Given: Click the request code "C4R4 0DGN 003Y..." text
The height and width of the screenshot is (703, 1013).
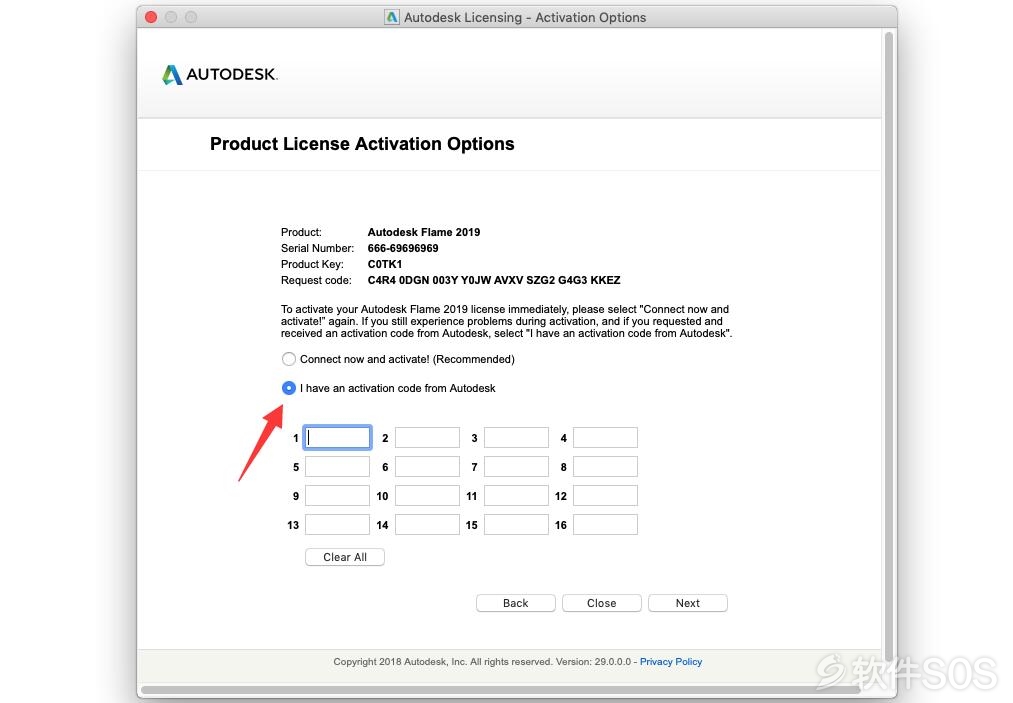Looking at the screenshot, I should pyautogui.click(x=494, y=280).
